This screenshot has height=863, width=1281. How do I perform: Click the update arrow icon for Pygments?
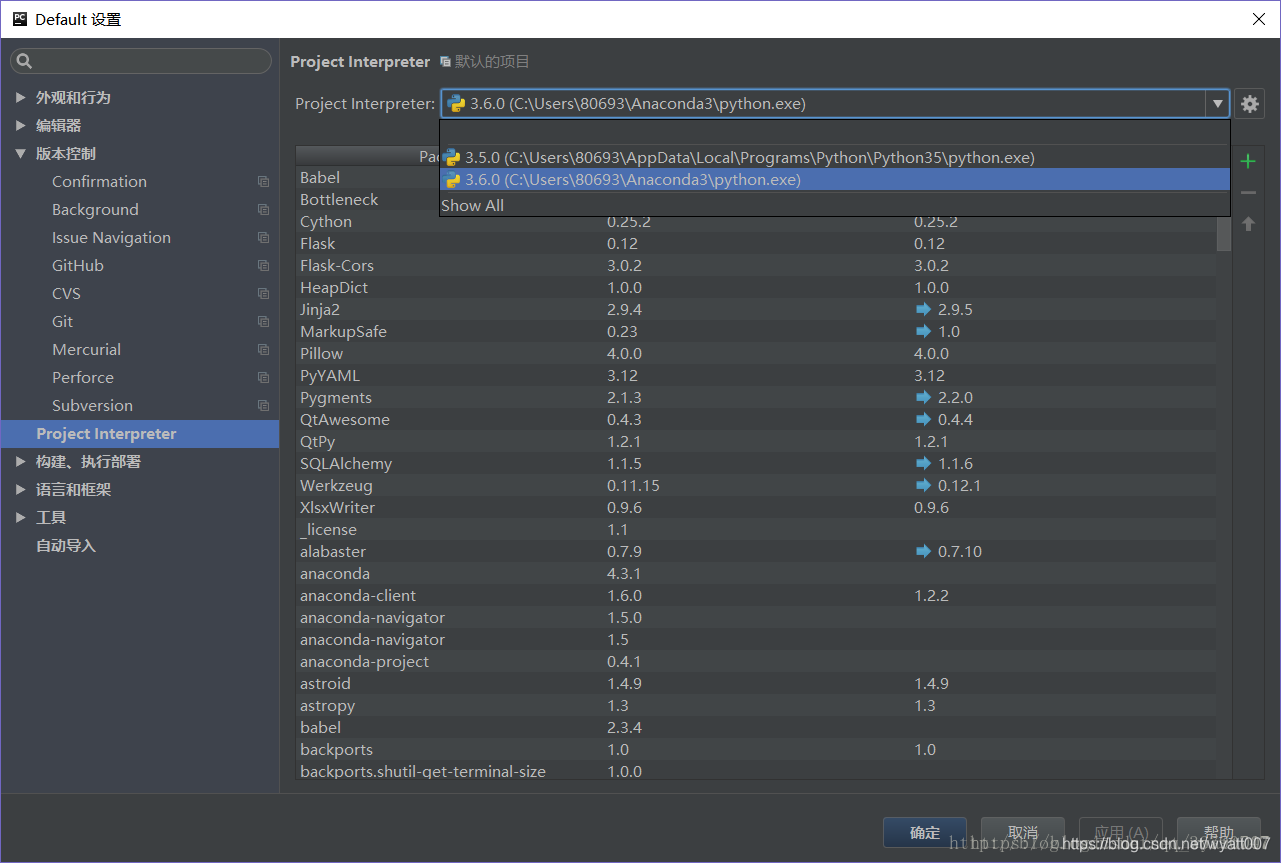923,398
